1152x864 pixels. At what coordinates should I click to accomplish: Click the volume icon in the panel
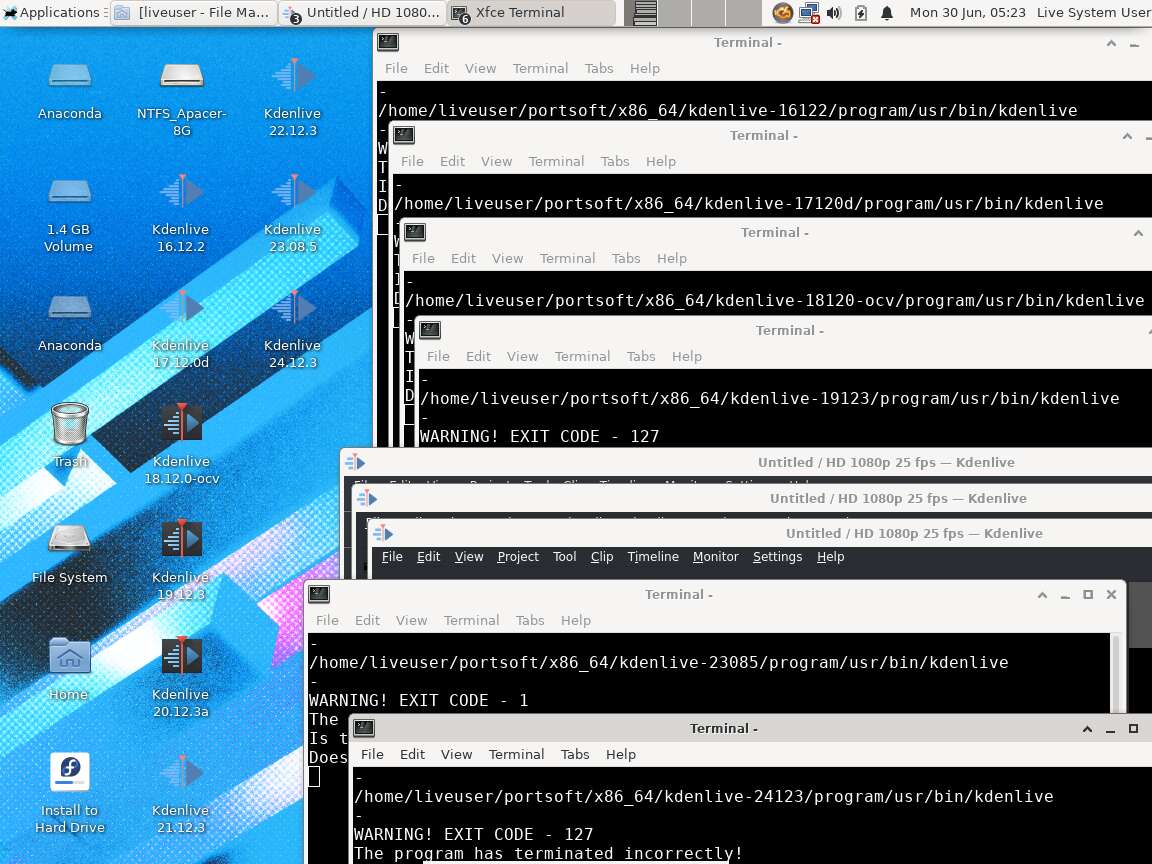pos(834,12)
